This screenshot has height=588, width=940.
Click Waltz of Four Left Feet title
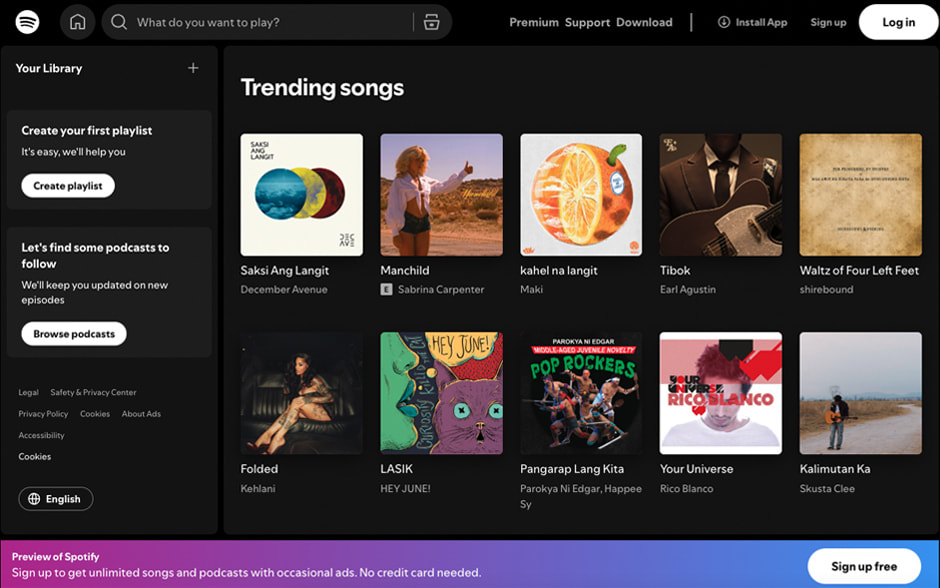859,270
